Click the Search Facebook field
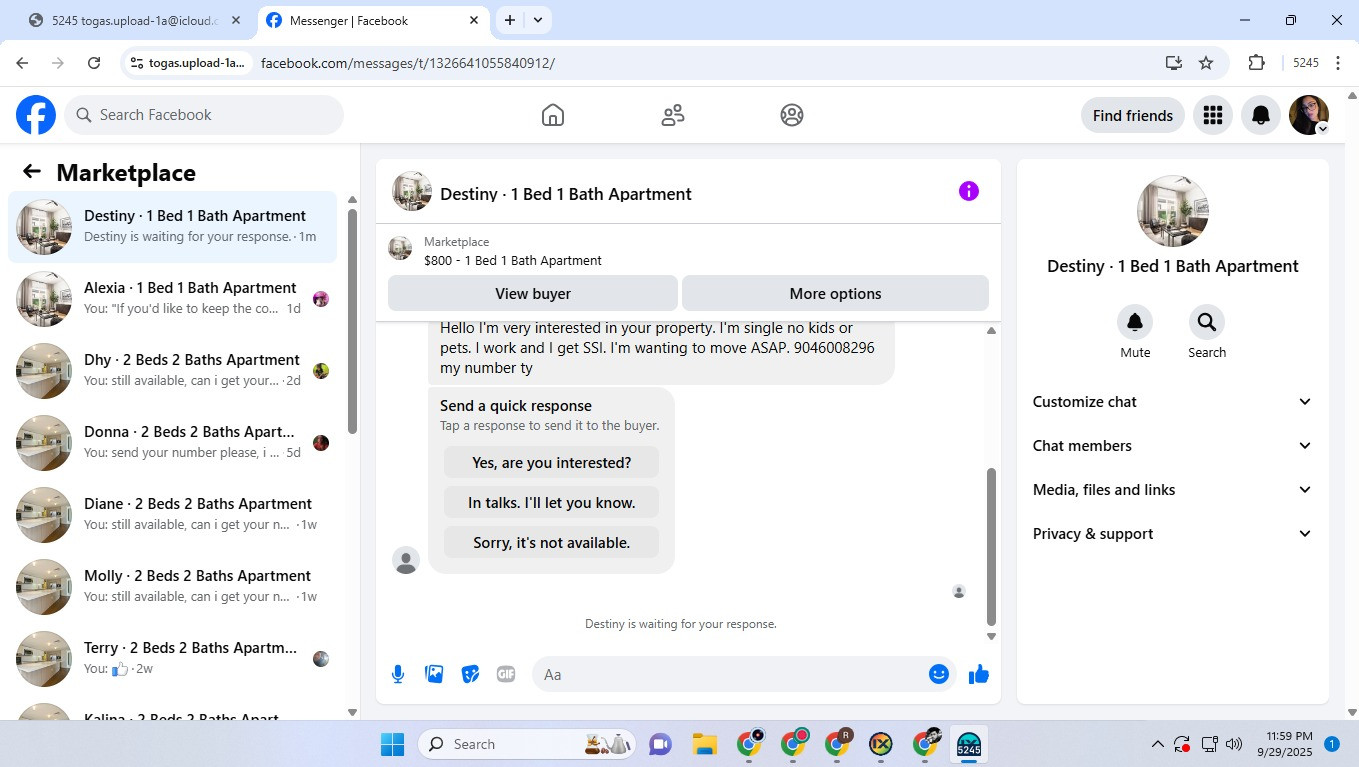Image resolution: width=1359 pixels, height=767 pixels. point(204,115)
